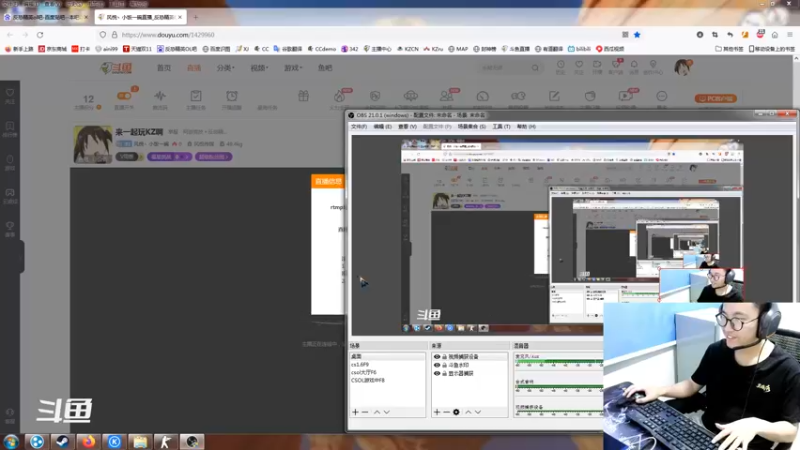Move the selected OBS scene down
This screenshot has height=450, width=800.
pos(387,412)
